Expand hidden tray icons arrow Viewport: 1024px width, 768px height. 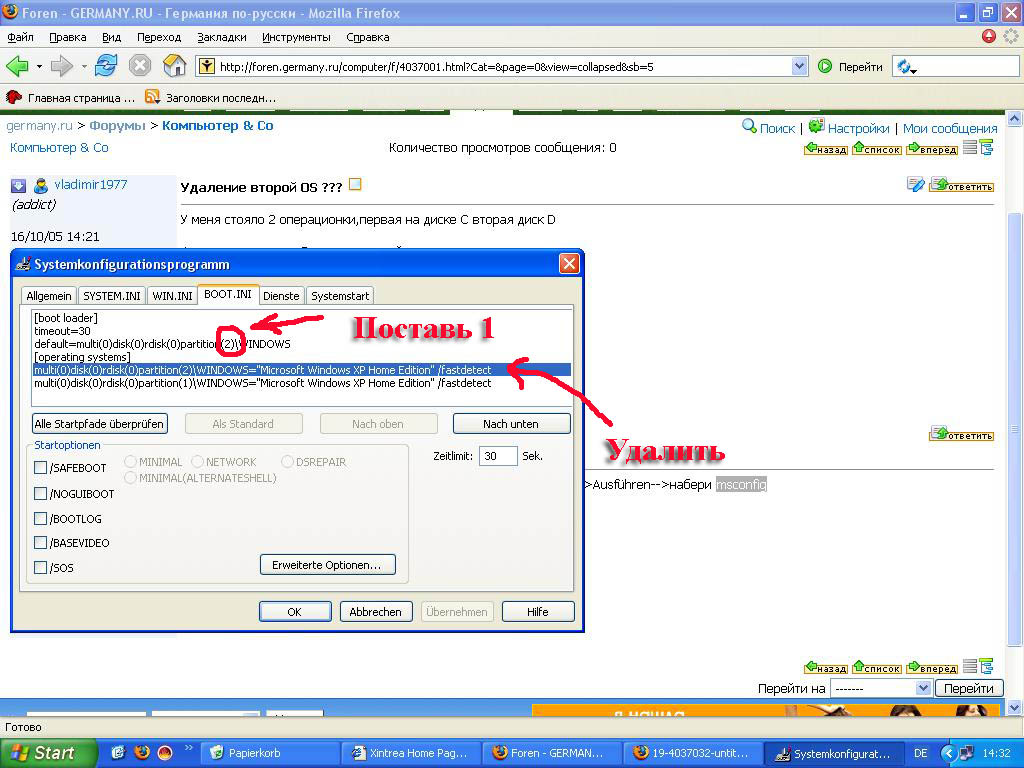pyautogui.click(x=948, y=753)
